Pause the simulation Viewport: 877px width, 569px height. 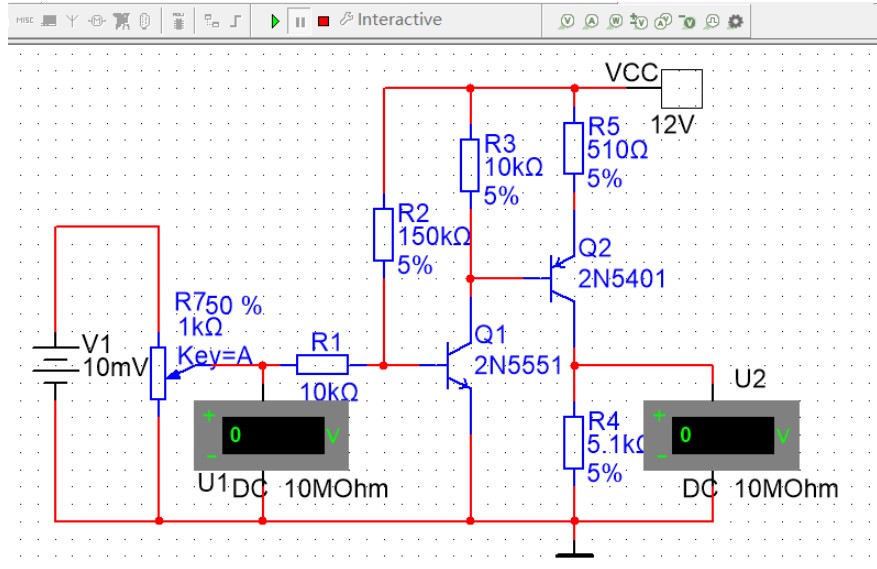click(x=300, y=20)
